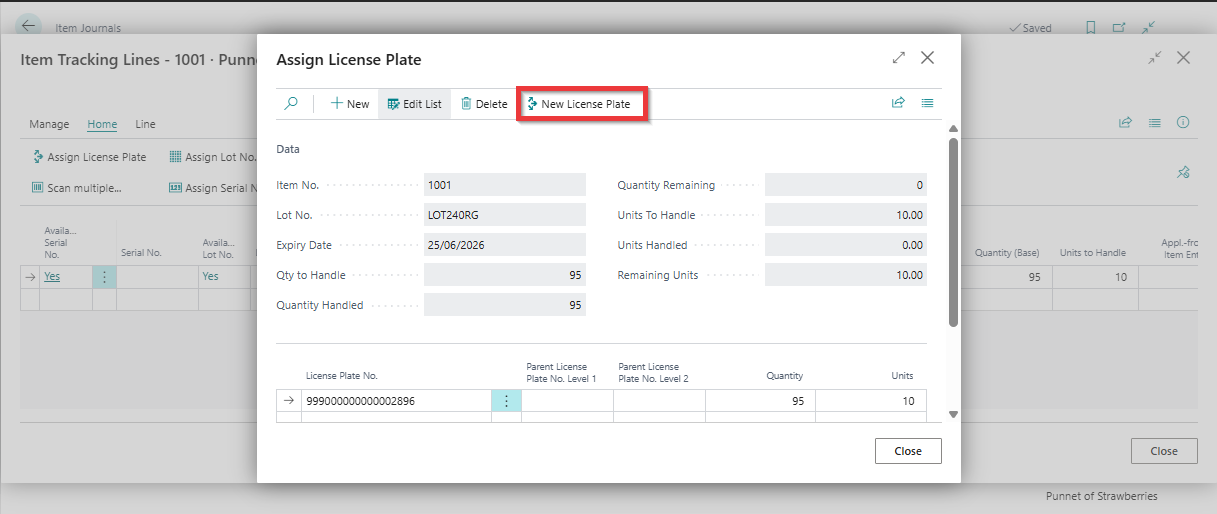Open three-dot menu on Item Tracking row
The image size is (1217, 514).
104,277
